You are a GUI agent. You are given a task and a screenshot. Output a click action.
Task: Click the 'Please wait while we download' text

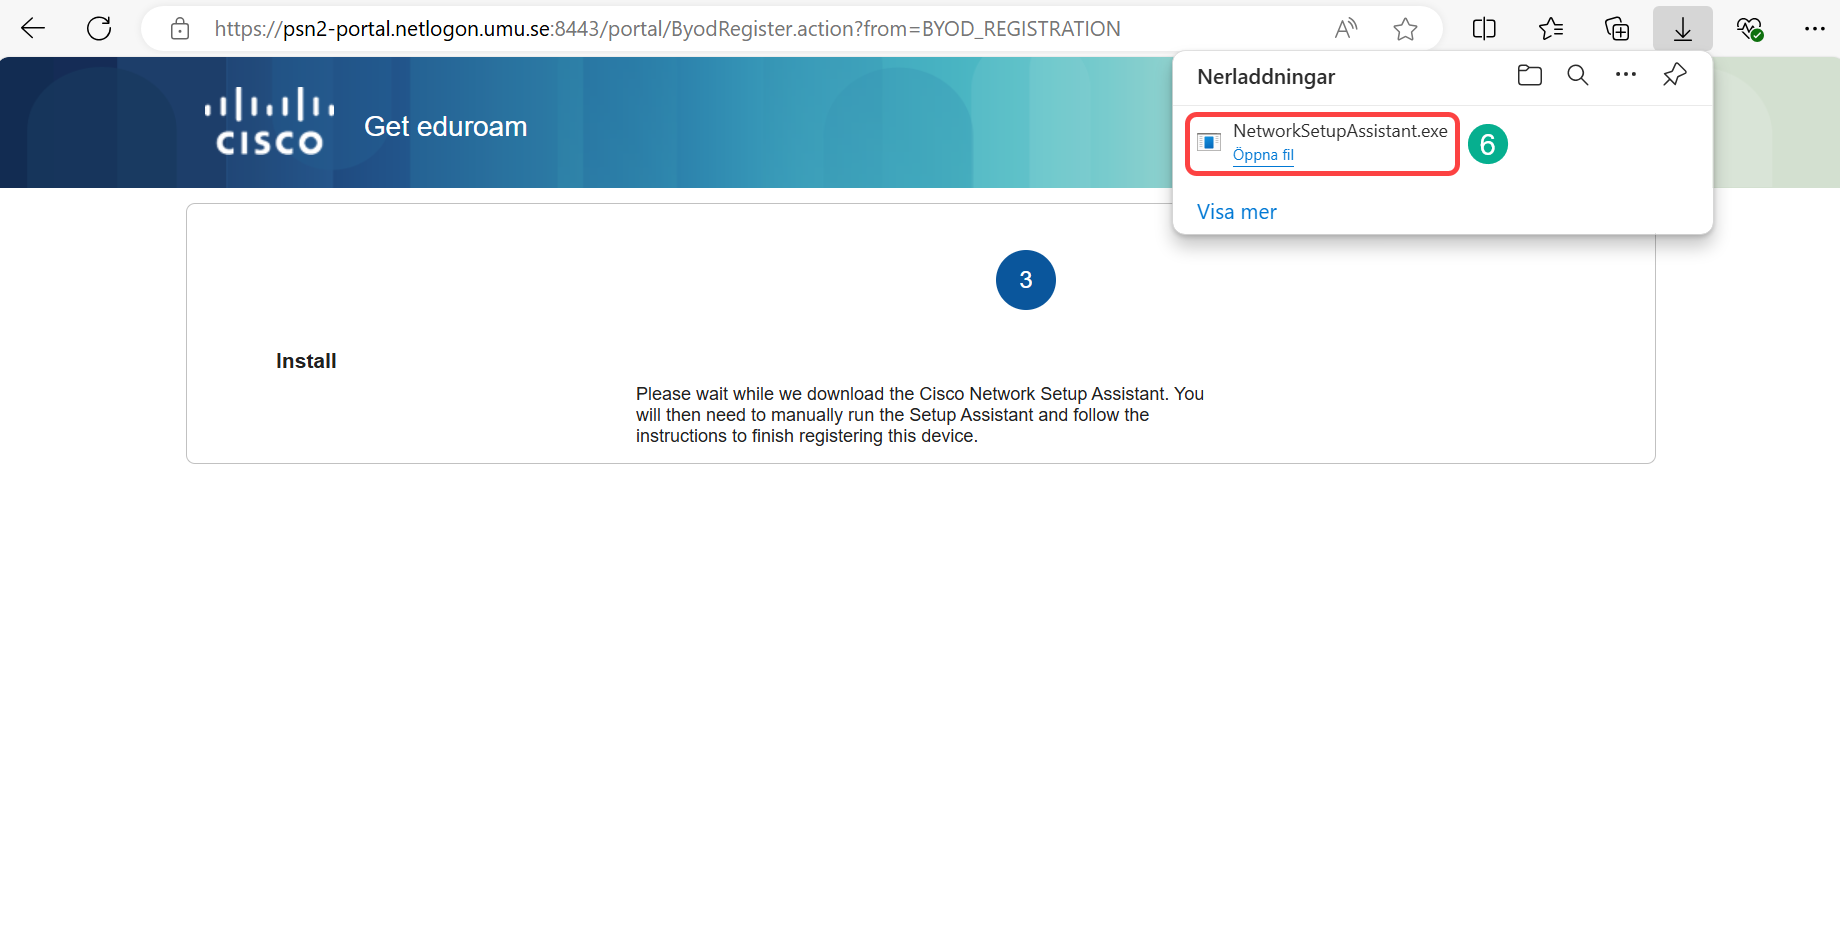point(920,415)
